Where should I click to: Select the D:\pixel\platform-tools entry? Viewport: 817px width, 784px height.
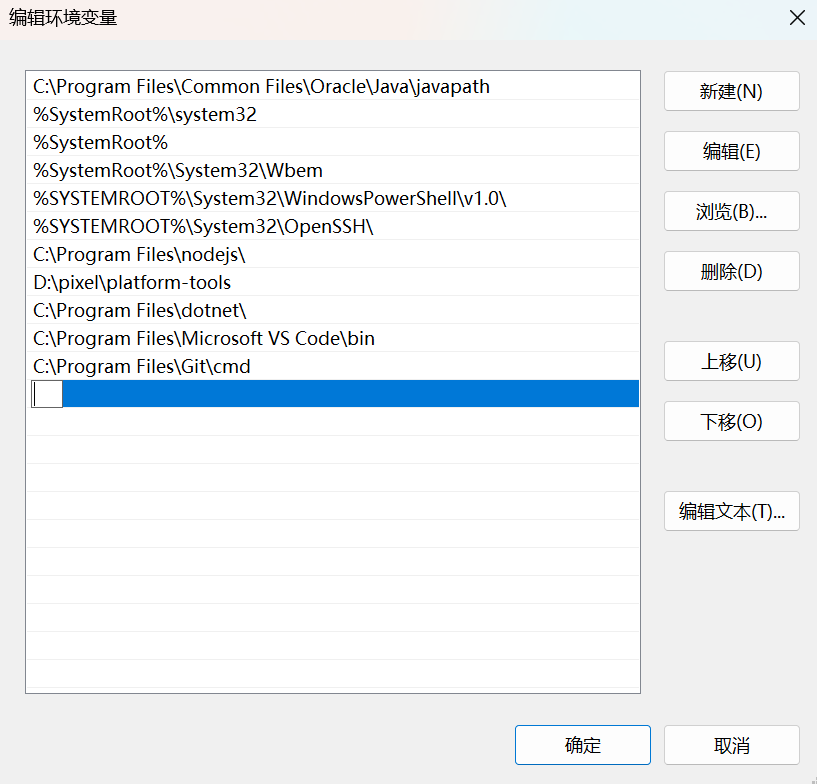click(x=333, y=282)
